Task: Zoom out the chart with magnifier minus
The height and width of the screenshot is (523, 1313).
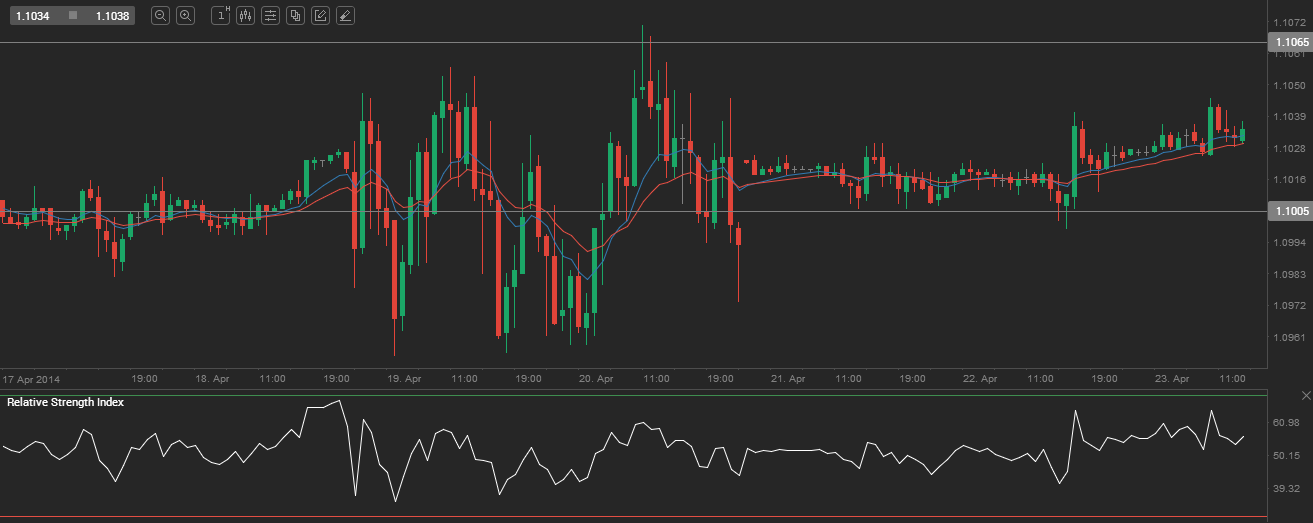Action: pyautogui.click(x=161, y=16)
